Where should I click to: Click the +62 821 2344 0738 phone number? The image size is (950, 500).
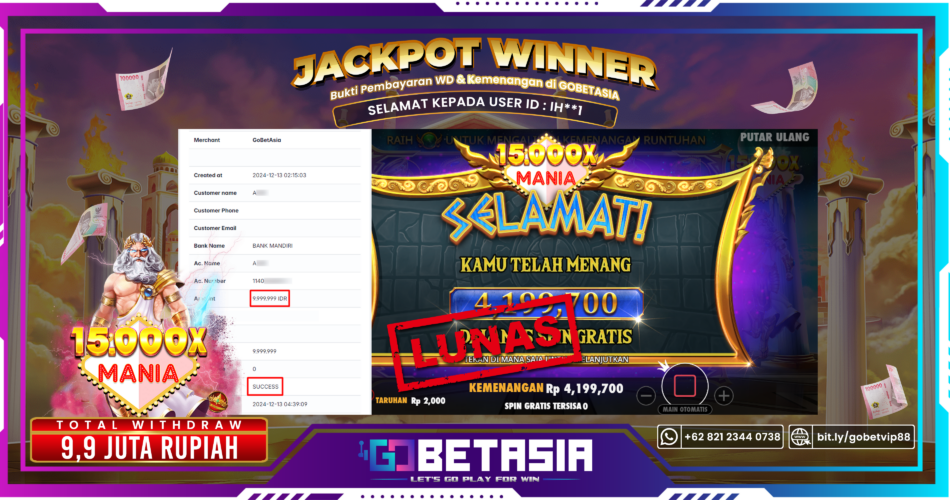(x=732, y=437)
